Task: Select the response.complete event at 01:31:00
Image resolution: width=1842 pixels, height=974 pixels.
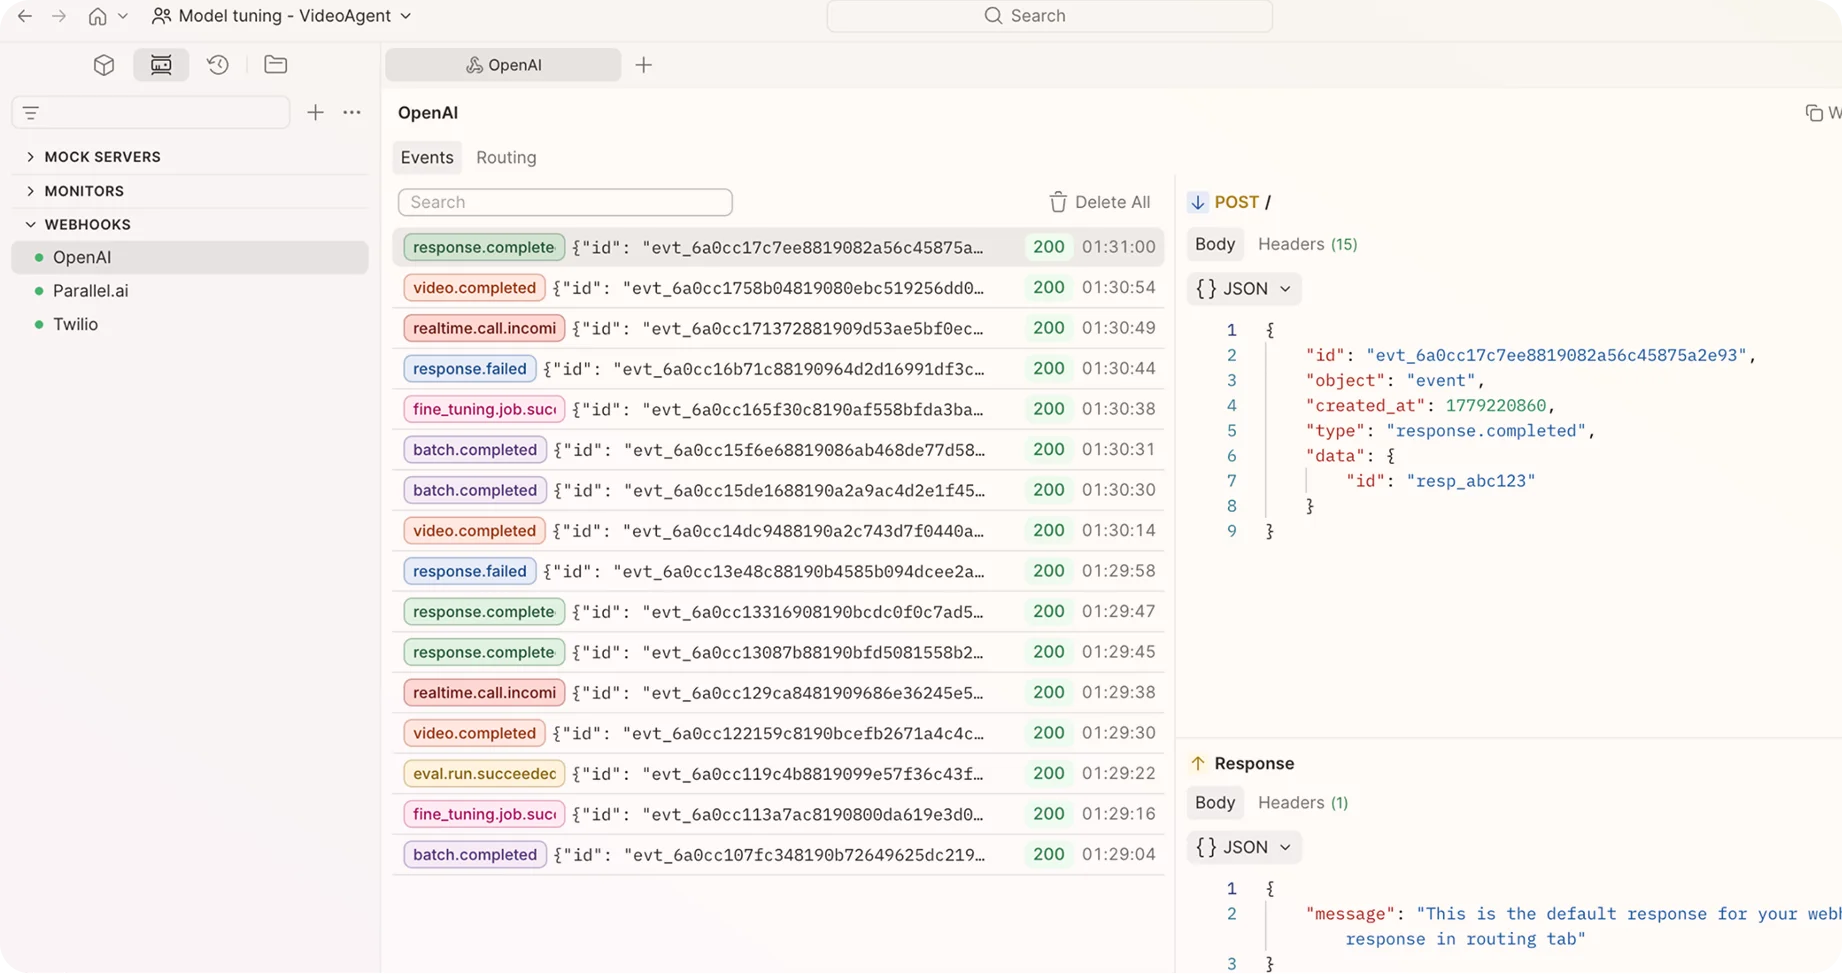Action: tap(778, 247)
